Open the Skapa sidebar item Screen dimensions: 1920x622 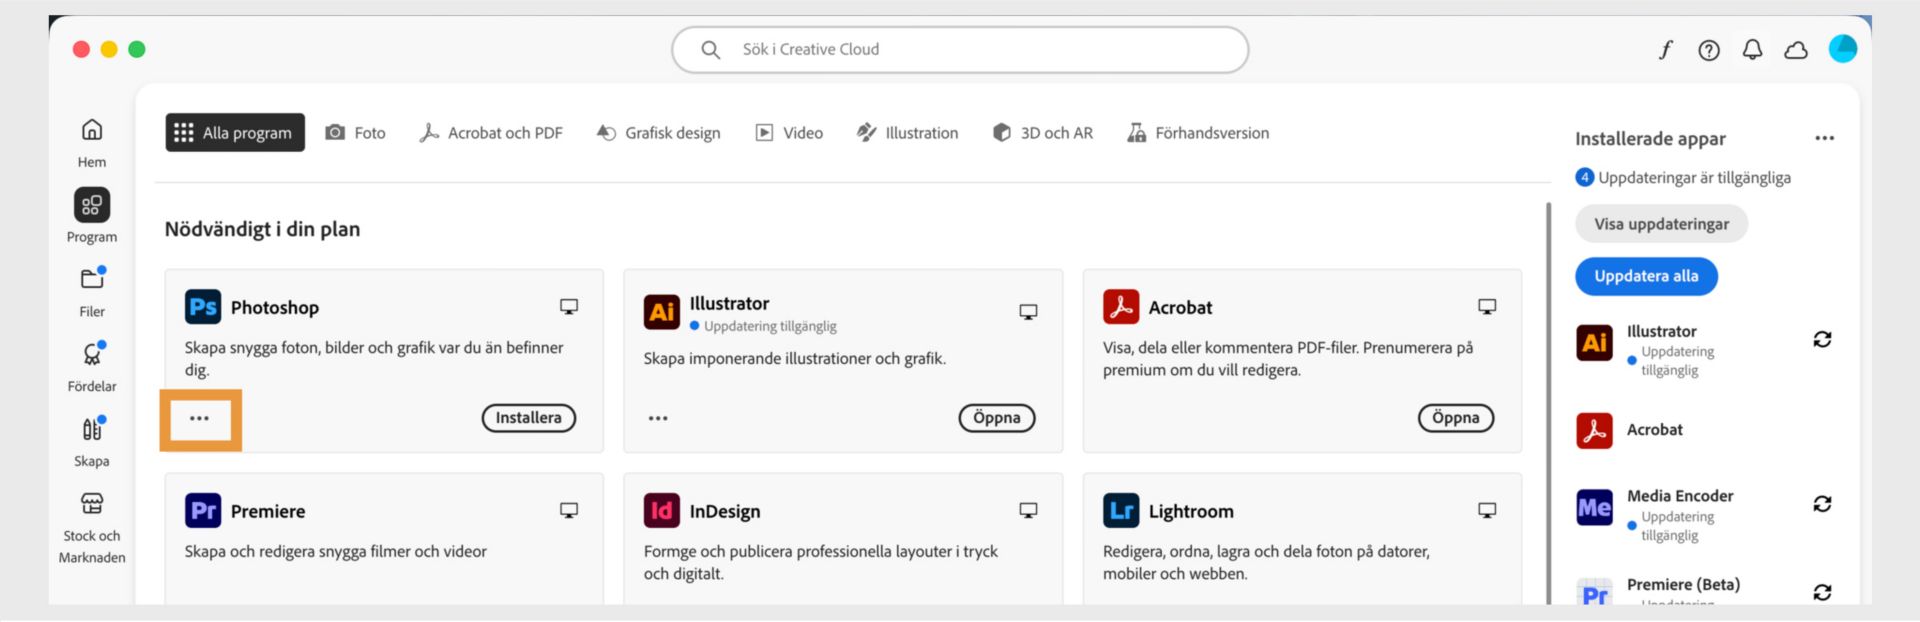[92, 429]
